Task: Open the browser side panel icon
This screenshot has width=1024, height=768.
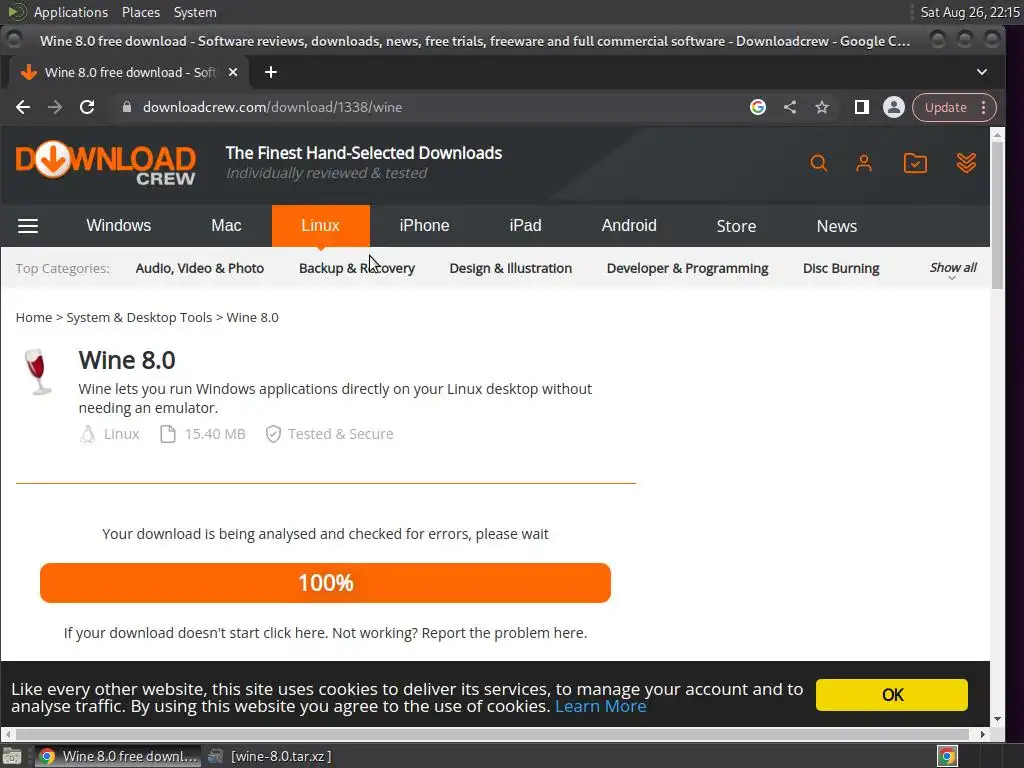Action: 861,107
